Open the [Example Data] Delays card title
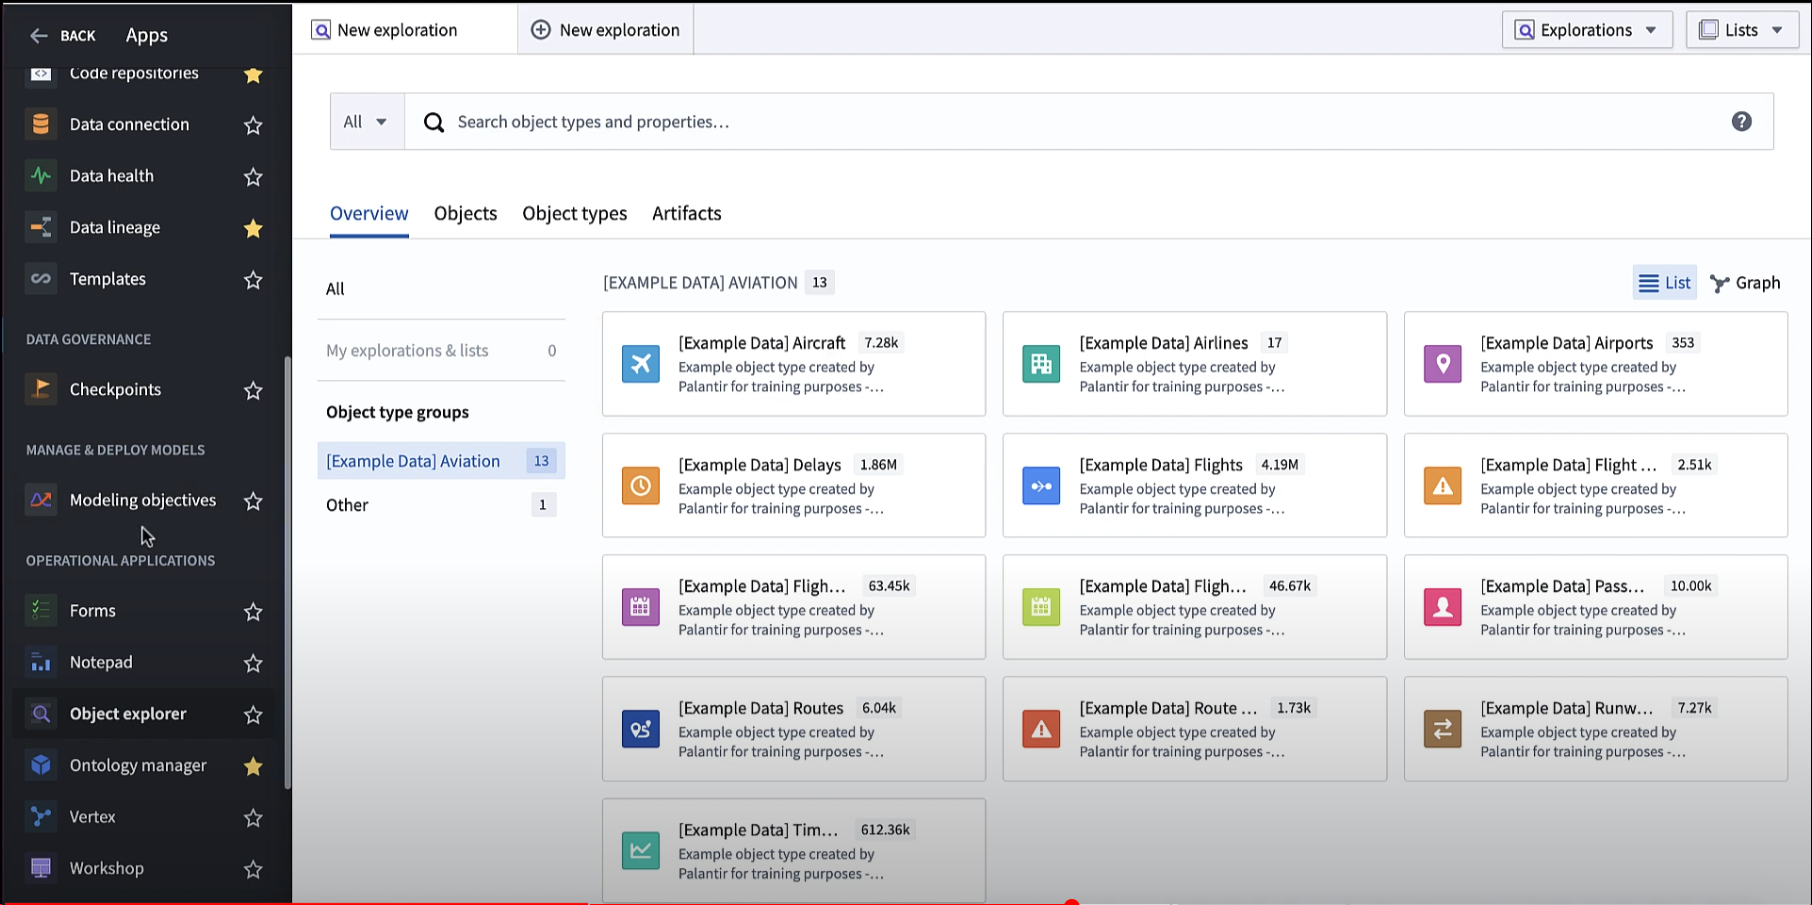The height and width of the screenshot is (905, 1812). (x=760, y=465)
